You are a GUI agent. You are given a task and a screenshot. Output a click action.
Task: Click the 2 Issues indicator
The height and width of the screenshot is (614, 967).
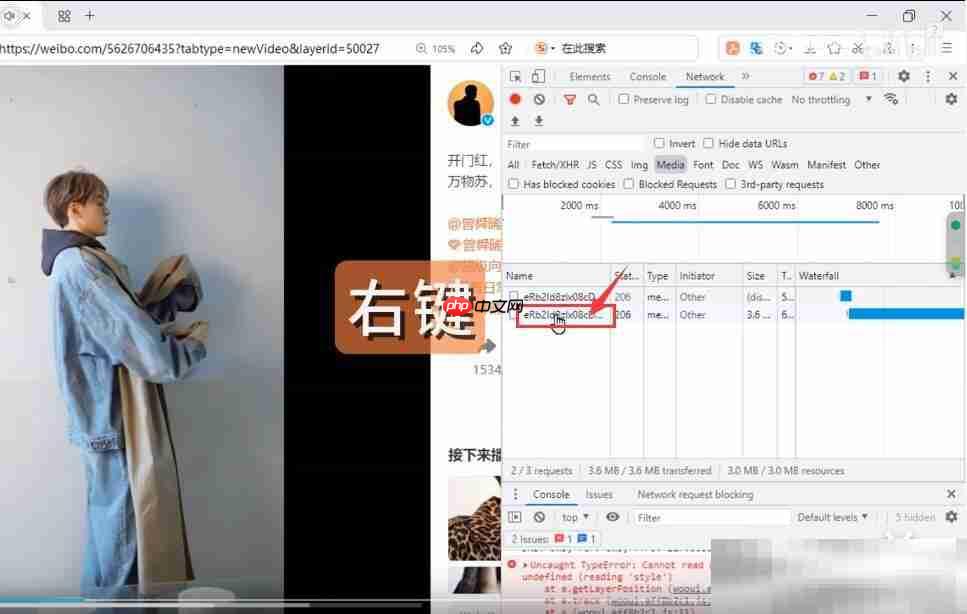(x=553, y=539)
